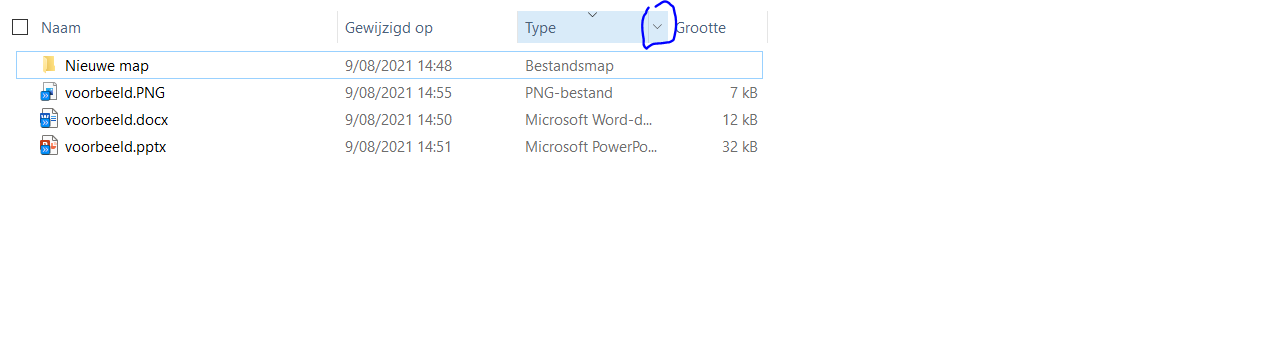Image resolution: width=1268 pixels, height=364 pixels.
Task: Open the Type column filter dropdown arrow
Action: click(x=657, y=27)
